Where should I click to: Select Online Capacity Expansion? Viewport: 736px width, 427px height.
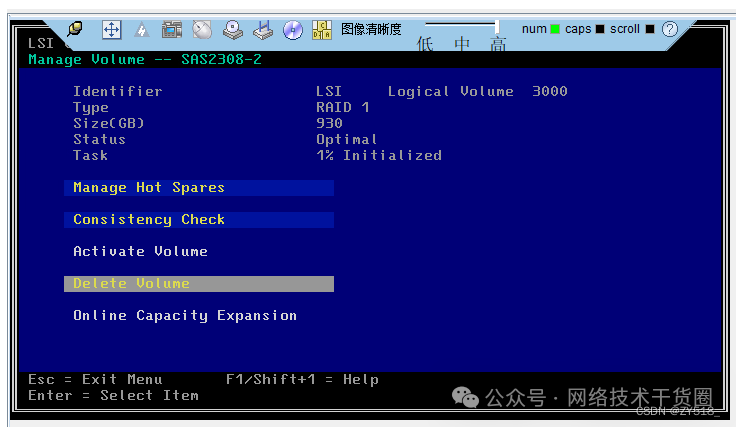185,316
